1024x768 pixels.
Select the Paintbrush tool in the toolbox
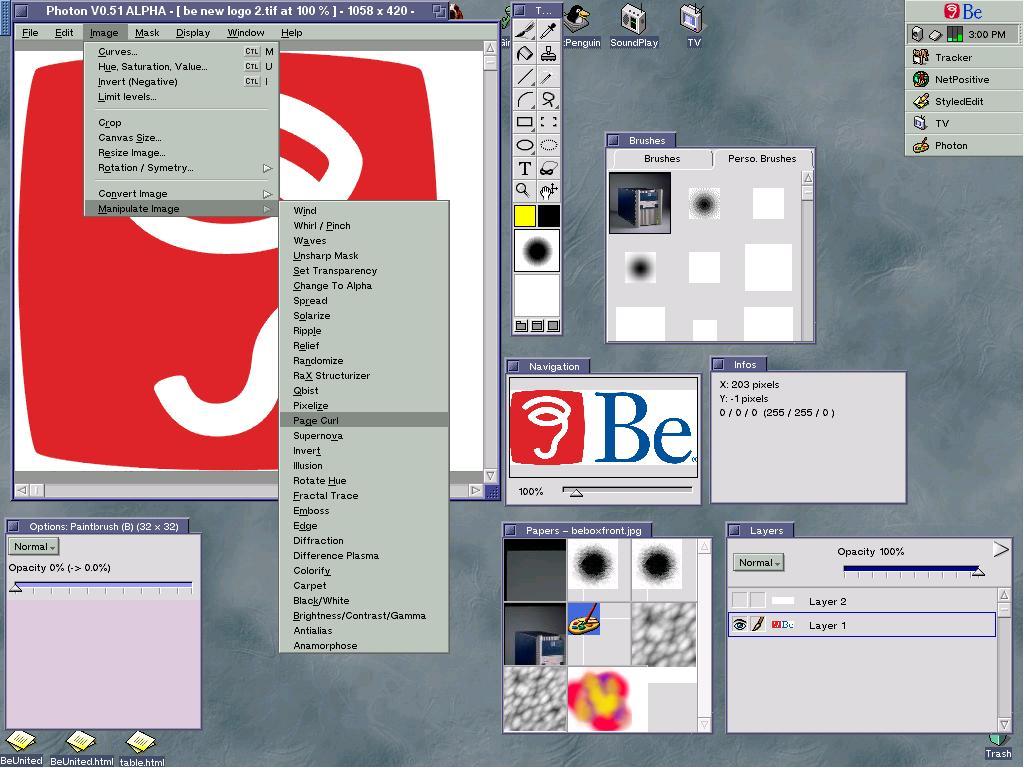tap(524, 30)
